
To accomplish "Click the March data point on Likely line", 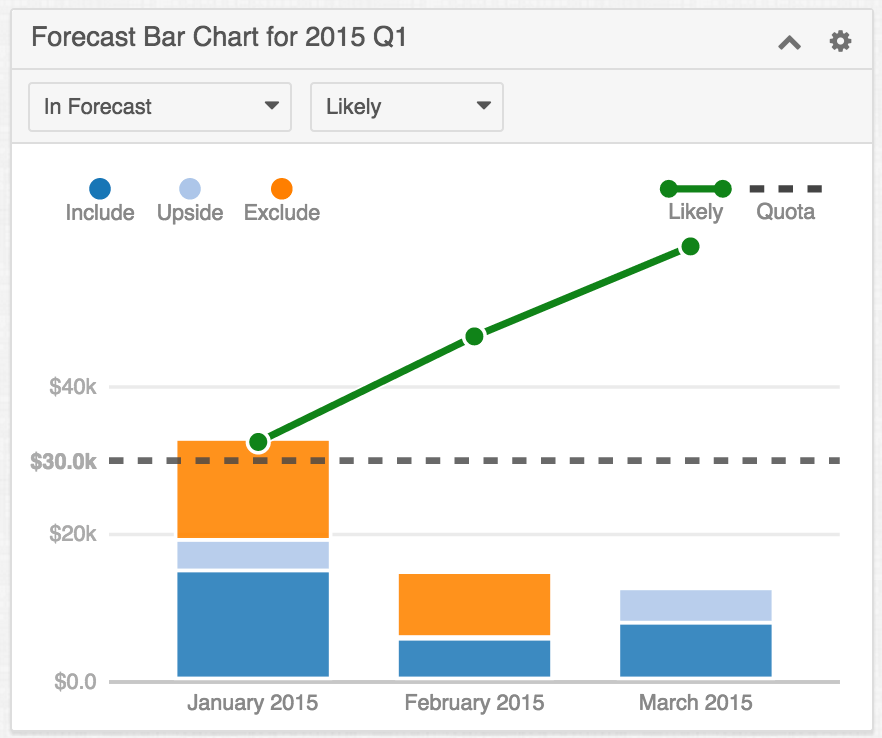I will tap(691, 246).
